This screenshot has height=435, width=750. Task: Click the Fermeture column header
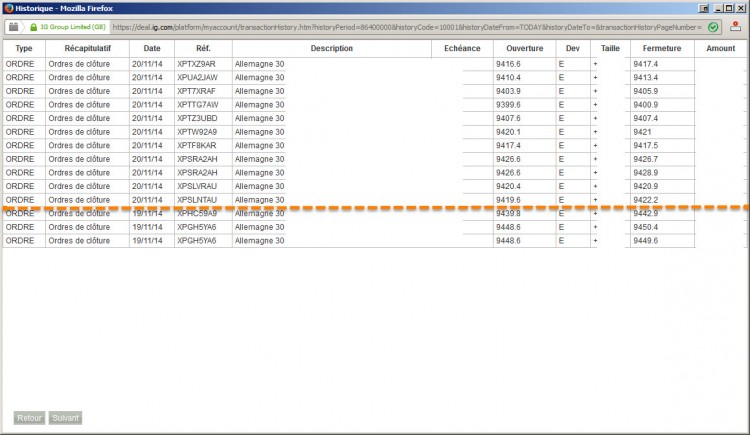tap(662, 48)
